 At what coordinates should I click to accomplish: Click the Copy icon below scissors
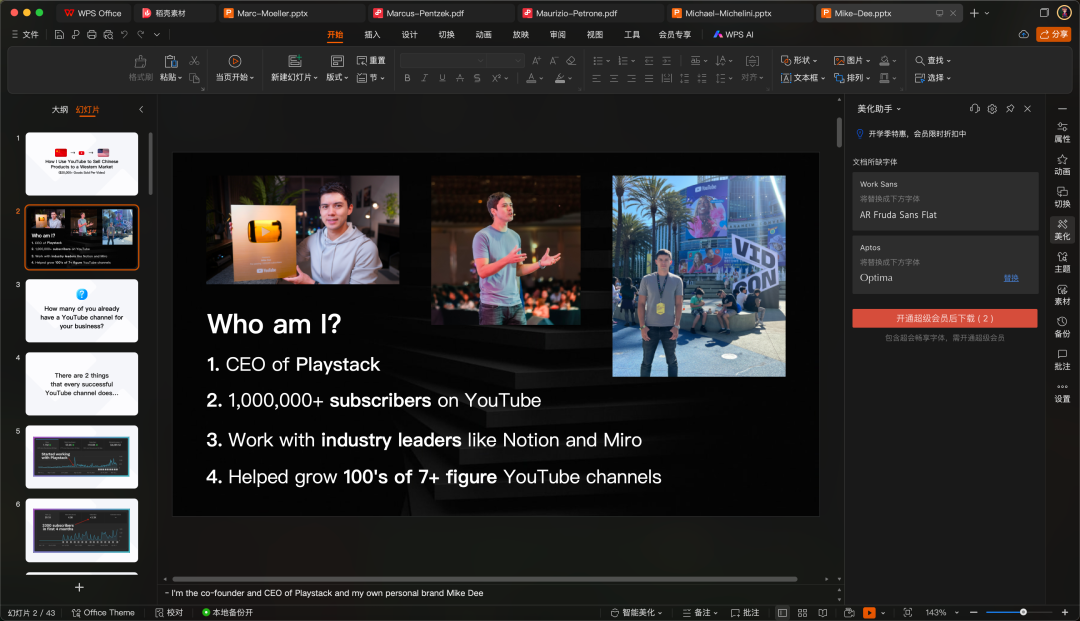coord(194,78)
